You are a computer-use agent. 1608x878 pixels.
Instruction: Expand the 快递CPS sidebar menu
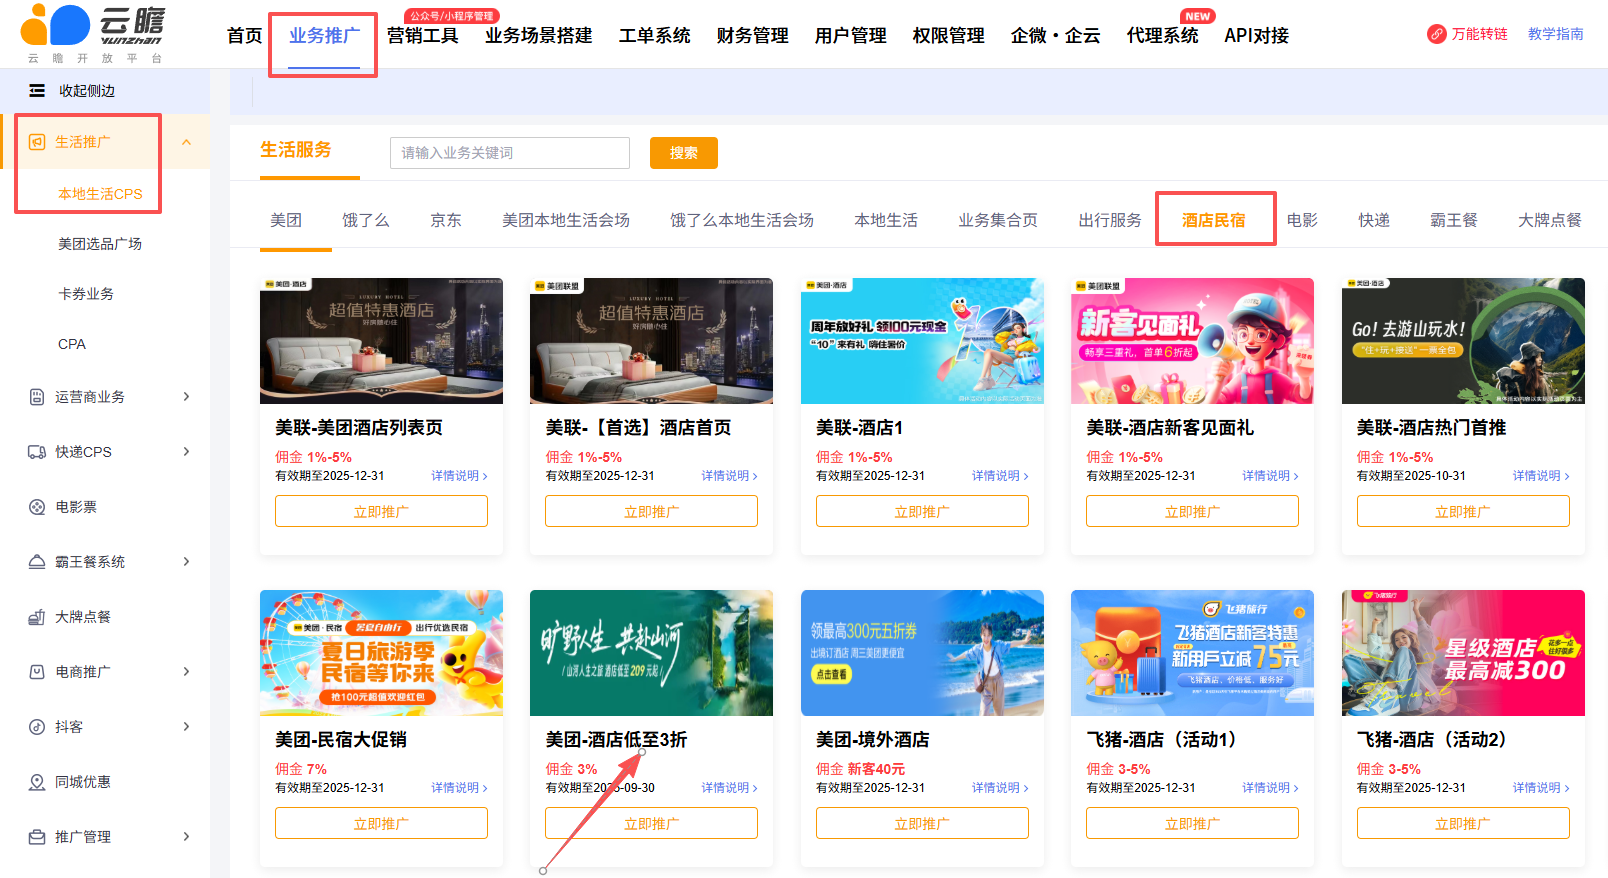(186, 452)
